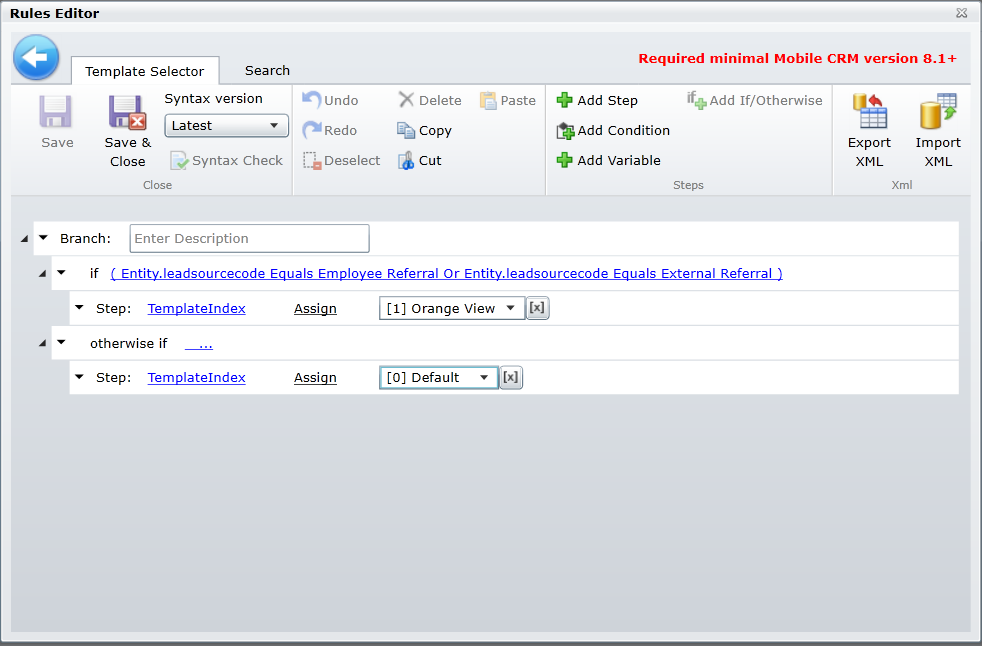Screen dimensions: 982x646
Task: Close the Rules Editor window
Action: click(x=961, y=13)
